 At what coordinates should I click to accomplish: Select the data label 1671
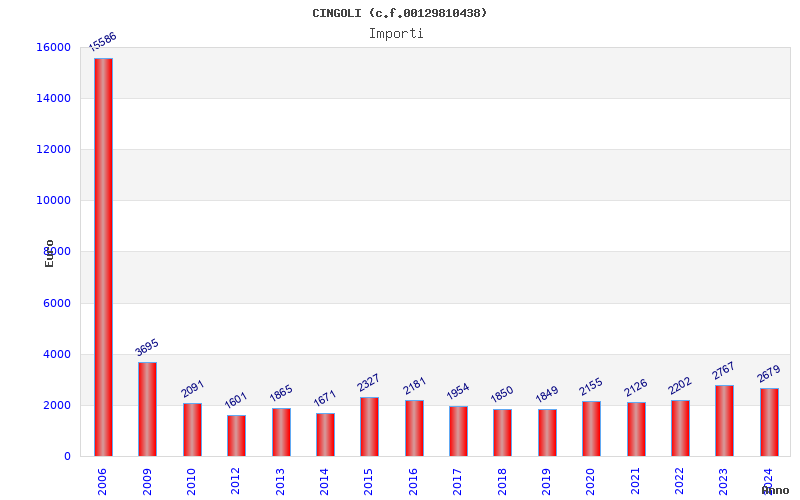click(325, 398)
